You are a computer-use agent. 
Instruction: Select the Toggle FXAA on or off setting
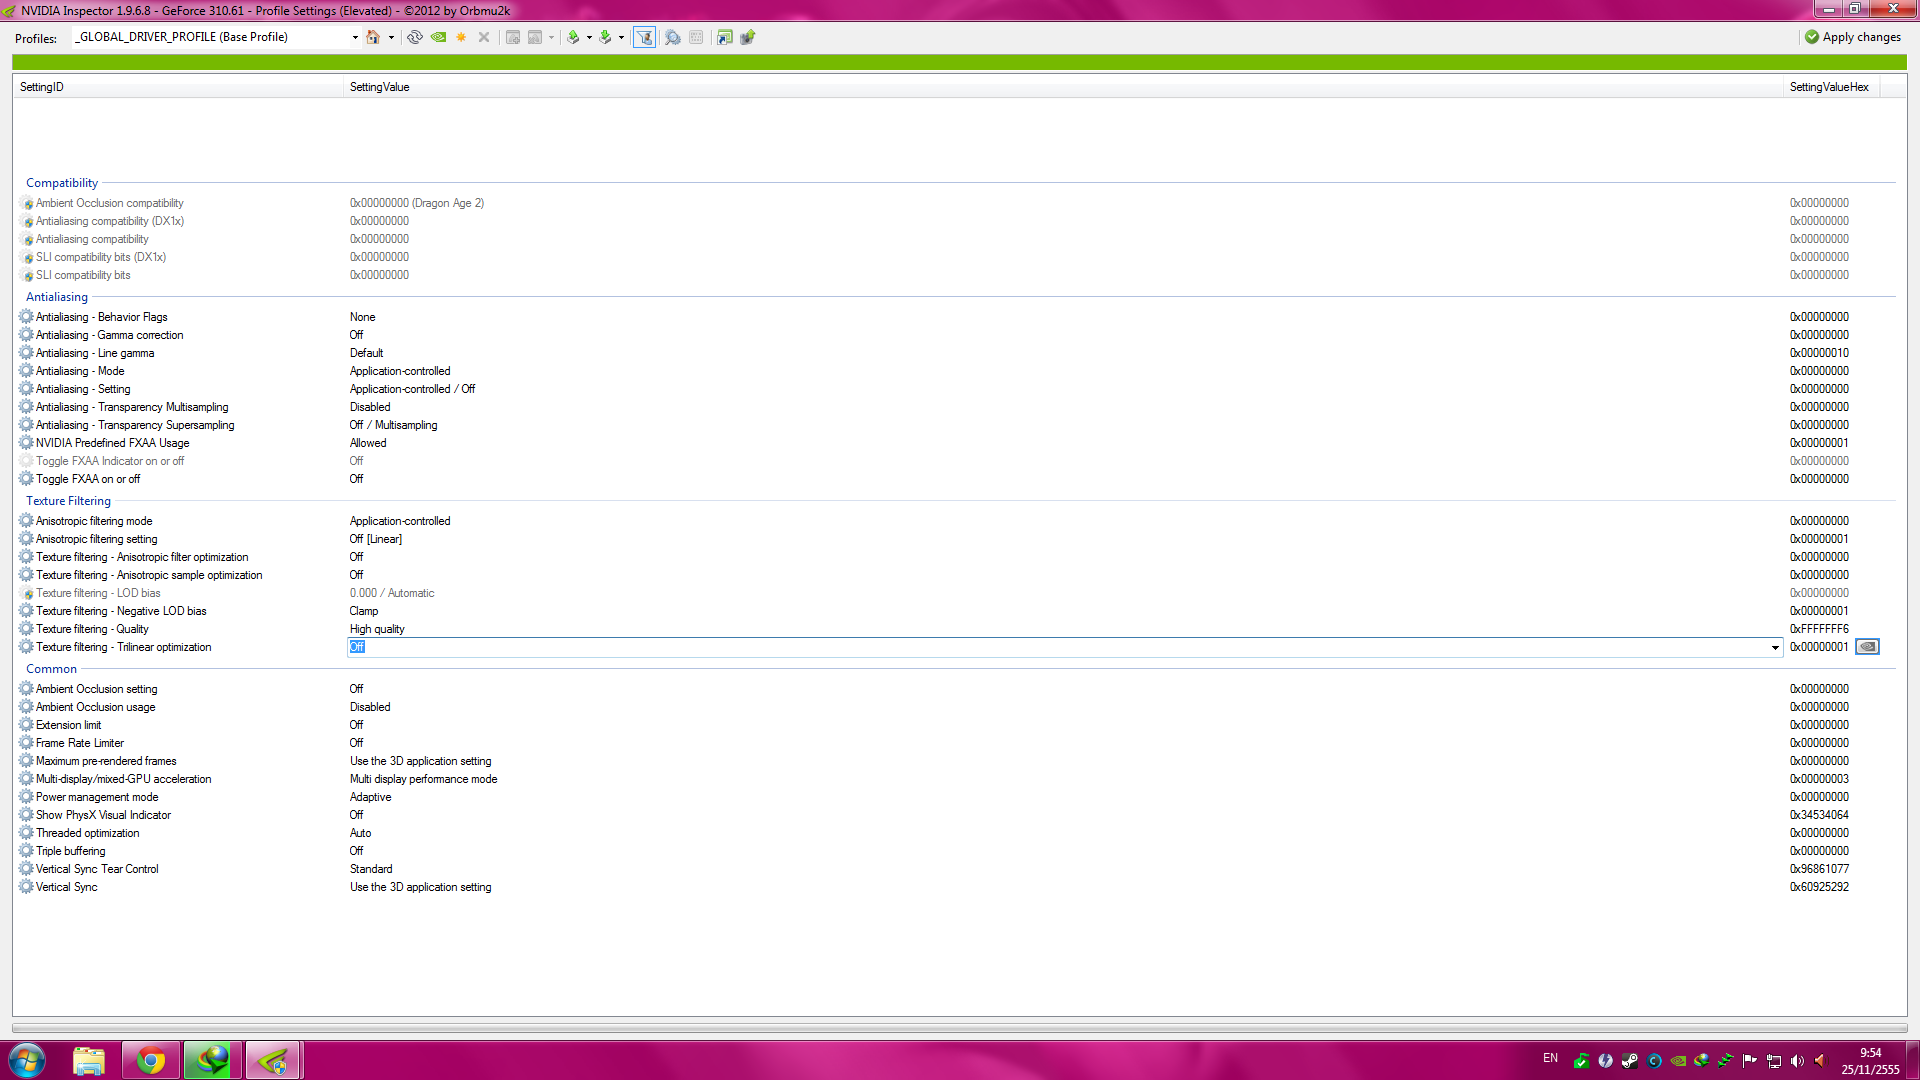(x=88, y=479)
